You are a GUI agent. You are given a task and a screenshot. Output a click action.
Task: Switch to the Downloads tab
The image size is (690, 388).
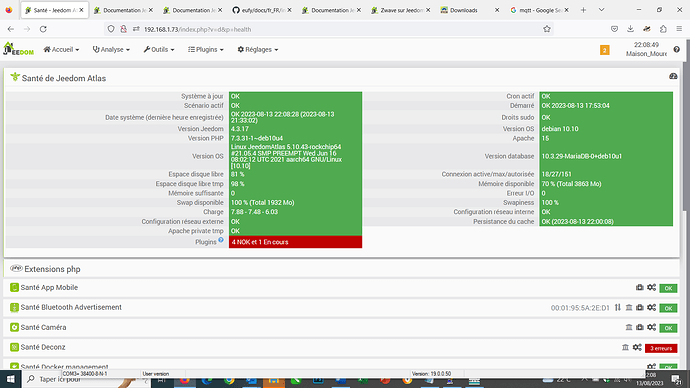pyautogui.click(x=470, y=10)
